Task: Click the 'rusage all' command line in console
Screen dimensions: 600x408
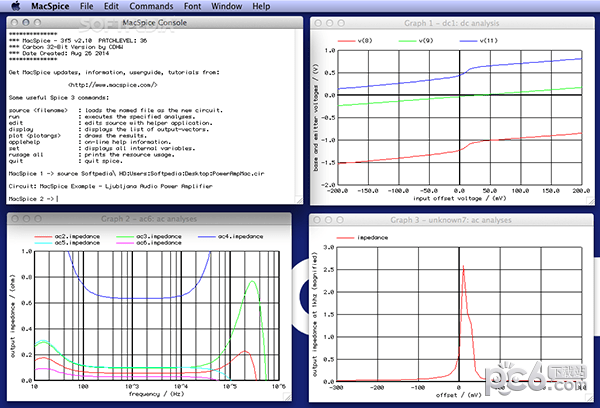Action: click(91, 155)
